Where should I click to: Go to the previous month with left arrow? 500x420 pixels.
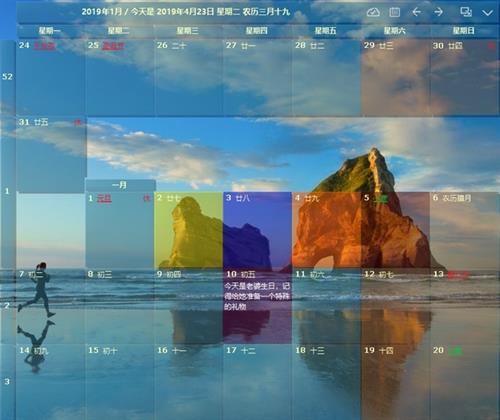tap(416, 12)
